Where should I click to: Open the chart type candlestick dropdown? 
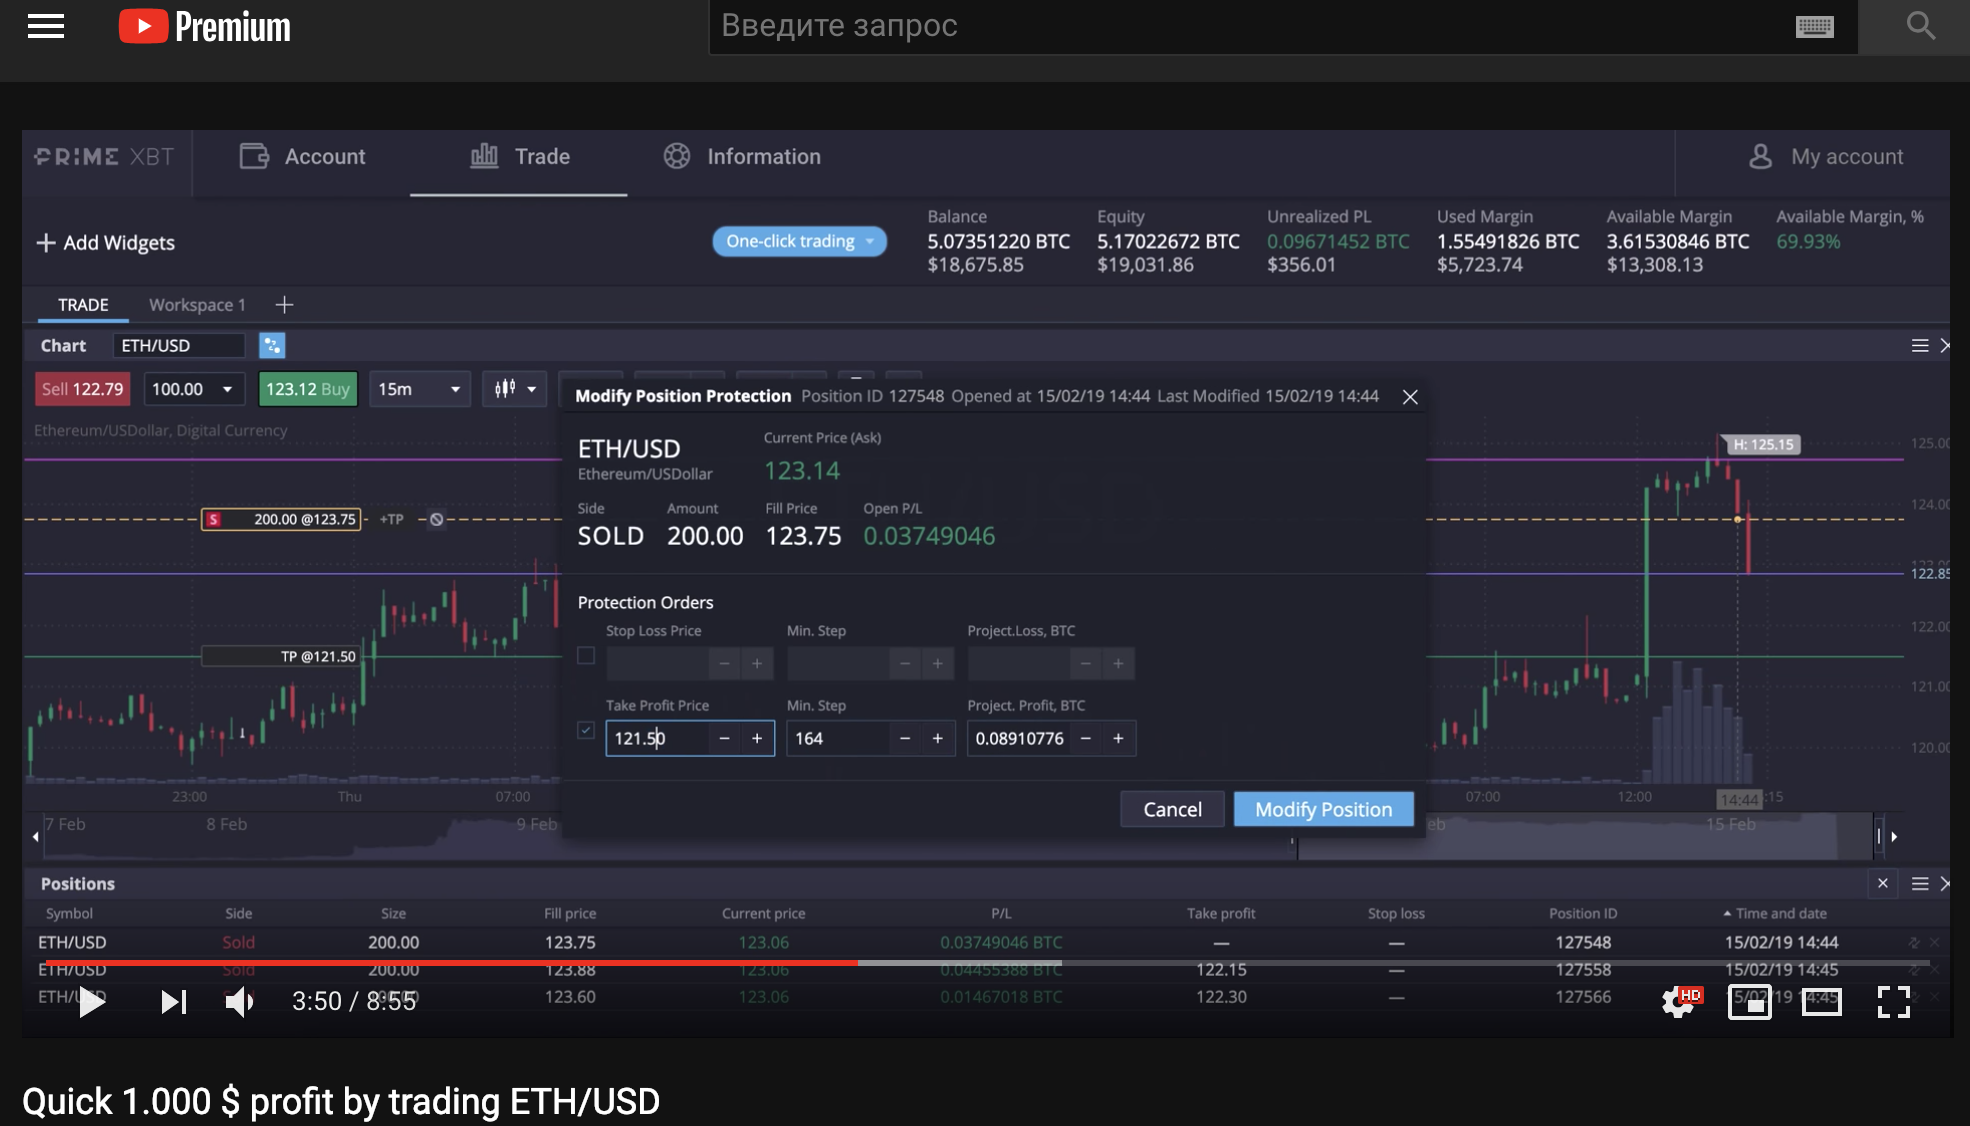point(515,389)
